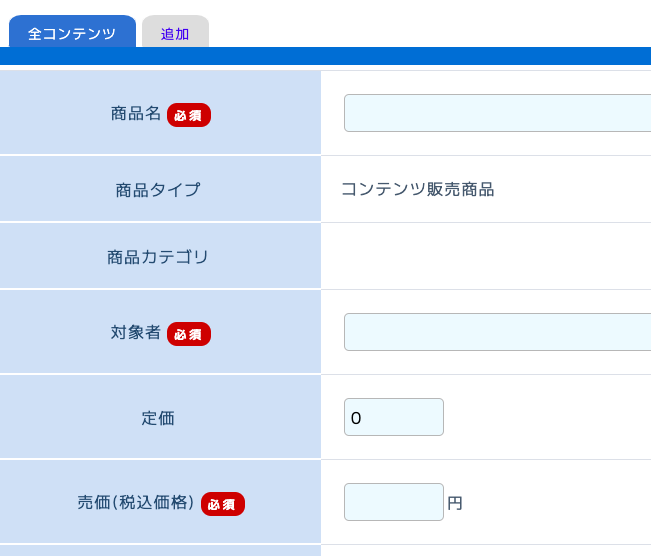Click the 必須 badge beside 売価(税込価格)
Viewport: 651px width, 556px height.
pyautogui.click(x=223, y=504)
